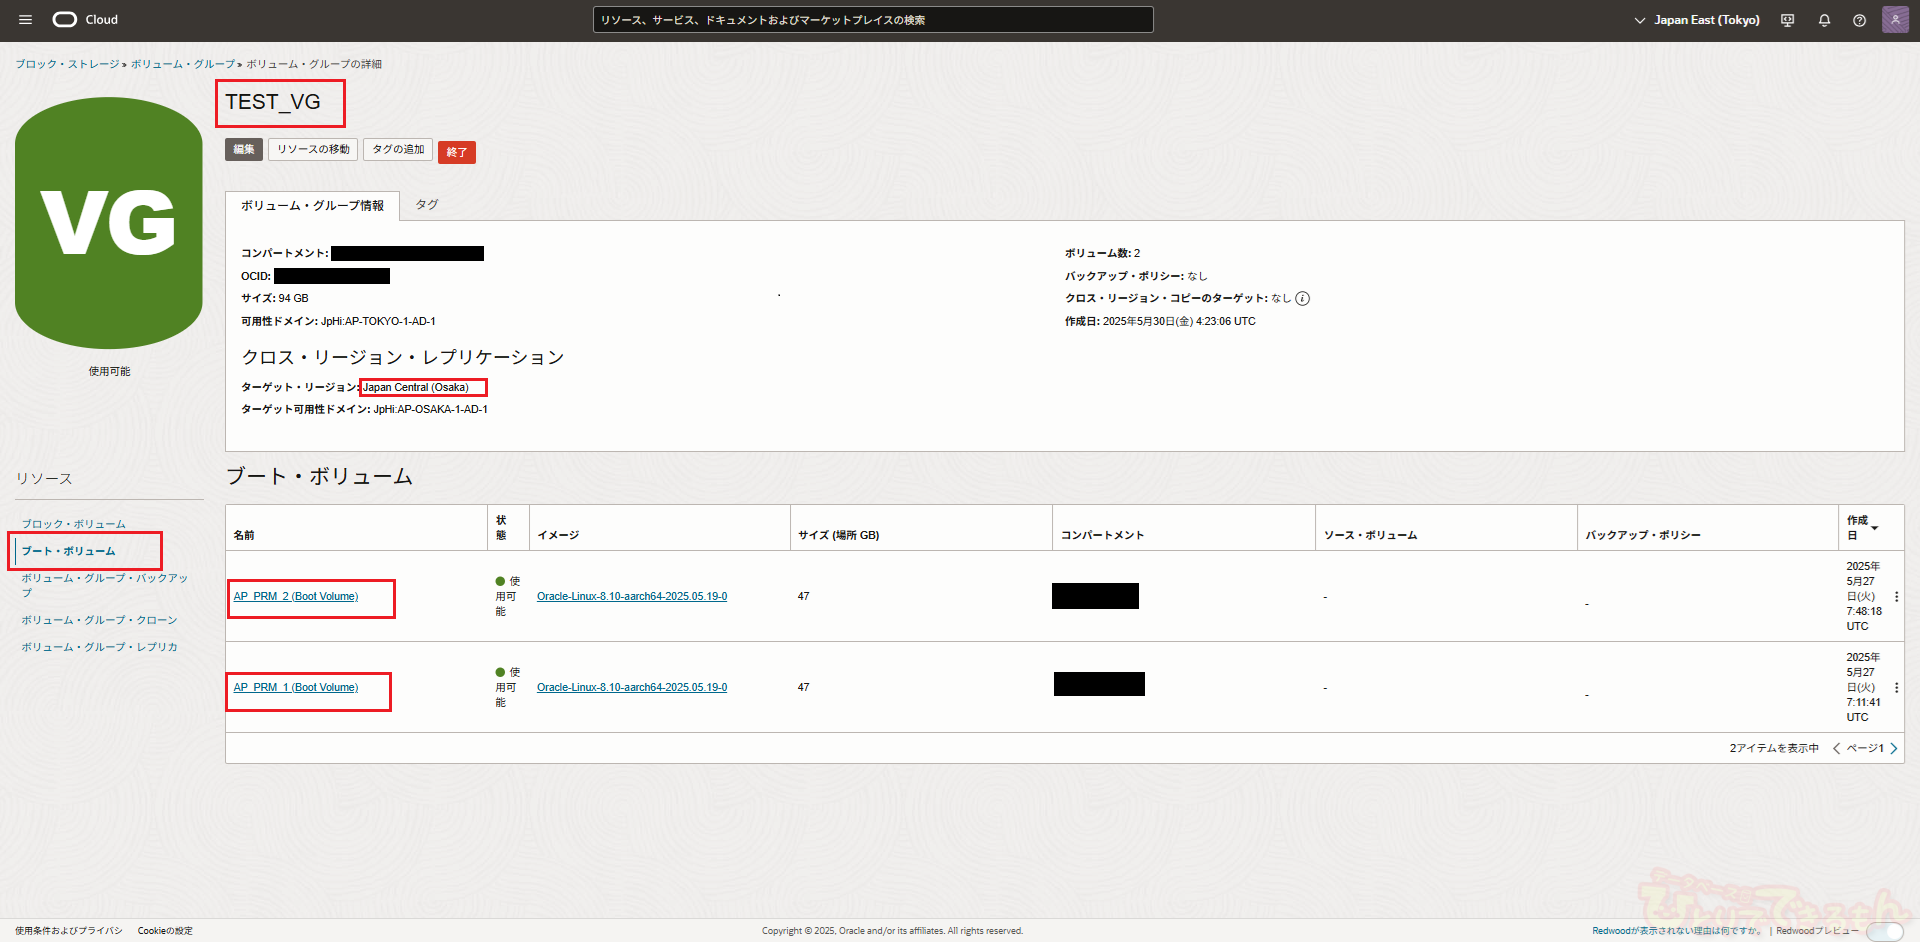The width and height of the screenshot is (1920, 942).
Task: Click the TEST_VG title
Action: coord(273,103)
